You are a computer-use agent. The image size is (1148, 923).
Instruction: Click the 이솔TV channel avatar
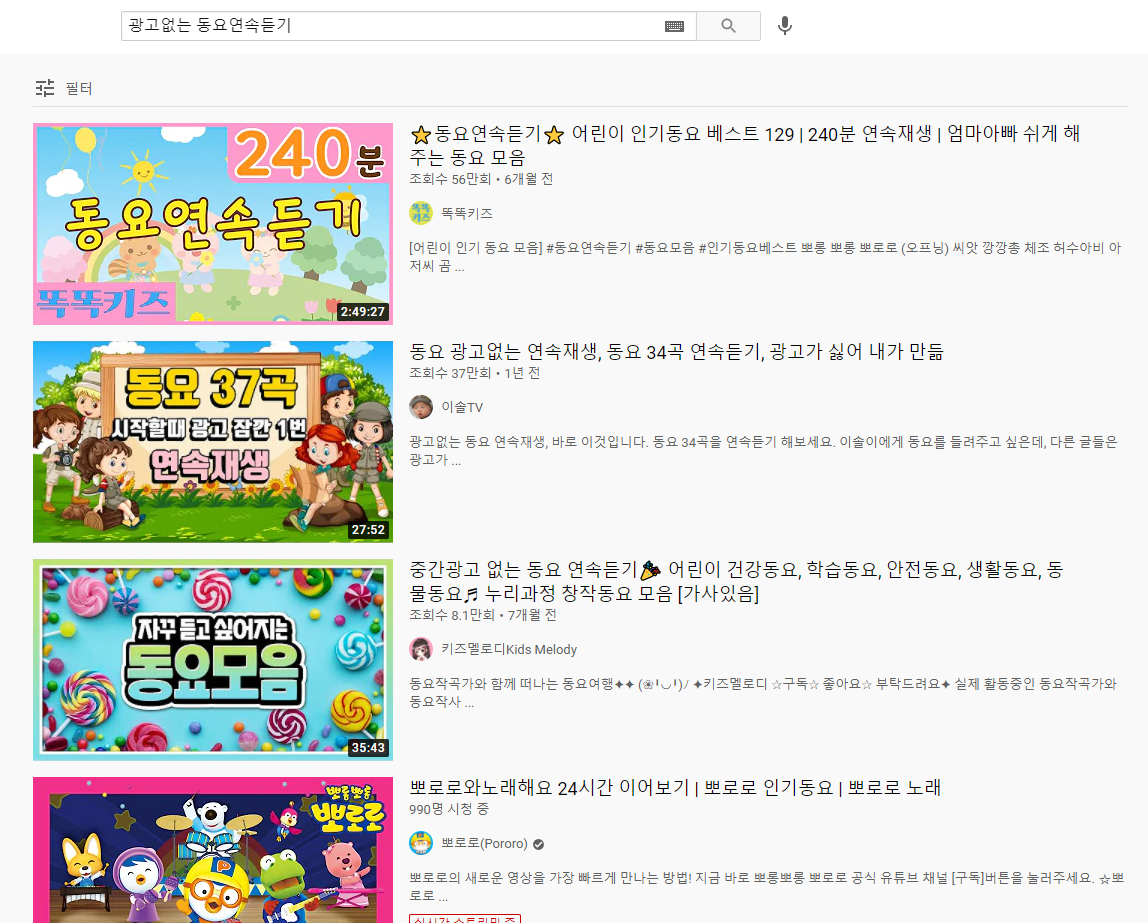coord(421,407)
